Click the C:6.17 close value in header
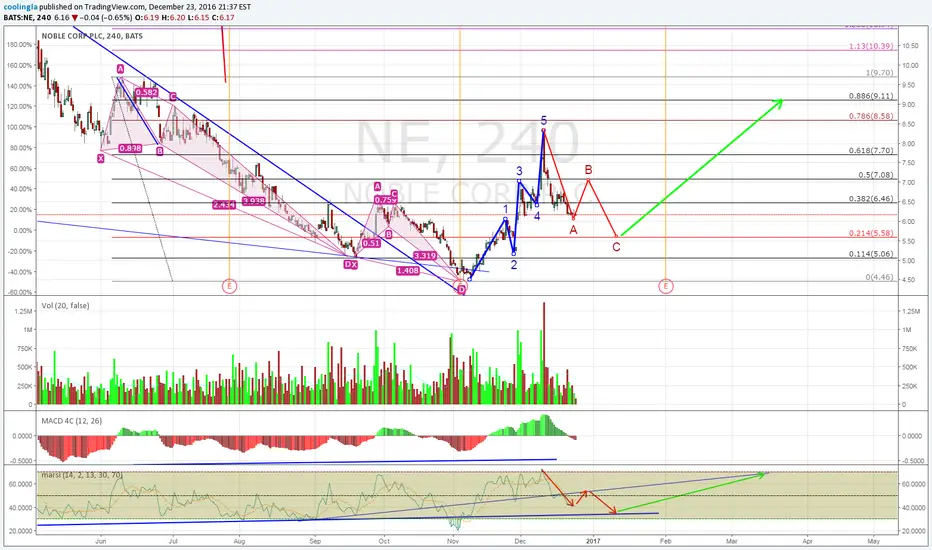Viewport: 932px width, 550px height. 223,18
